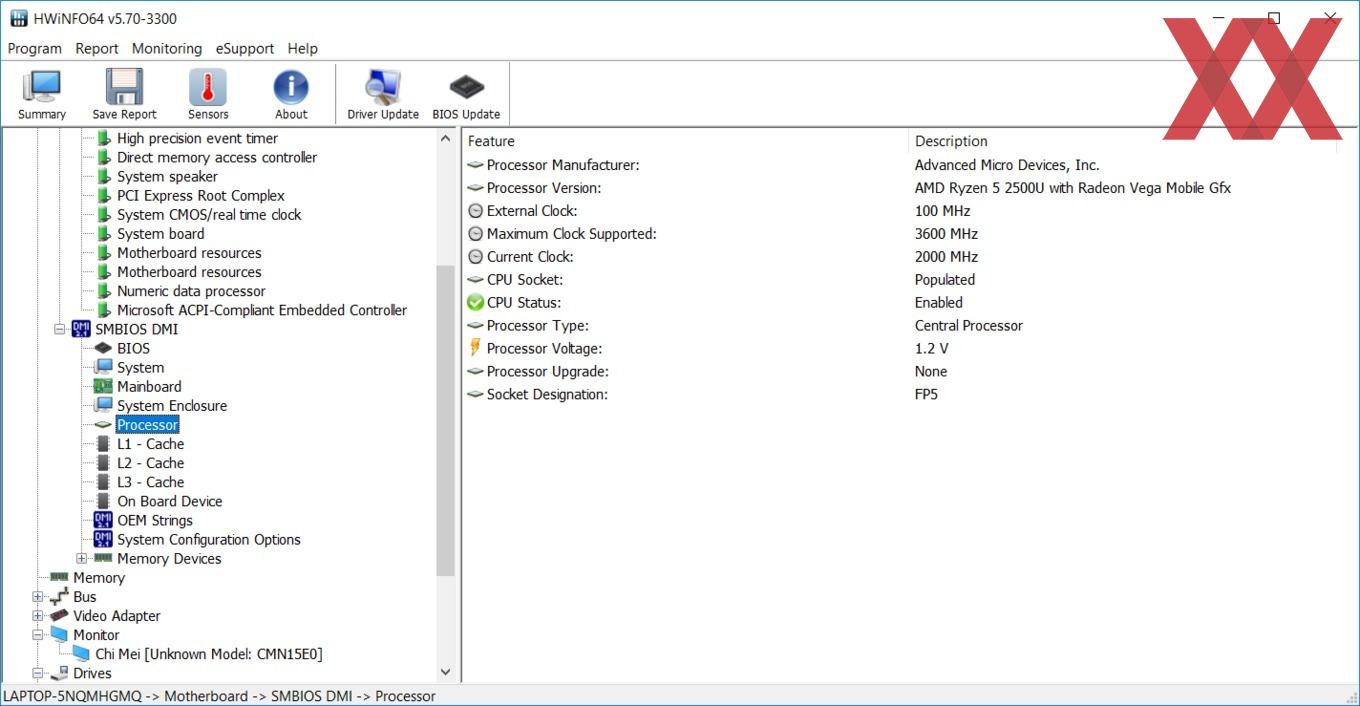The width and height of the screenshot is (1360, 706).
Task: Select the Maximum Clock Supported row
Action: [x=900, y=234]
